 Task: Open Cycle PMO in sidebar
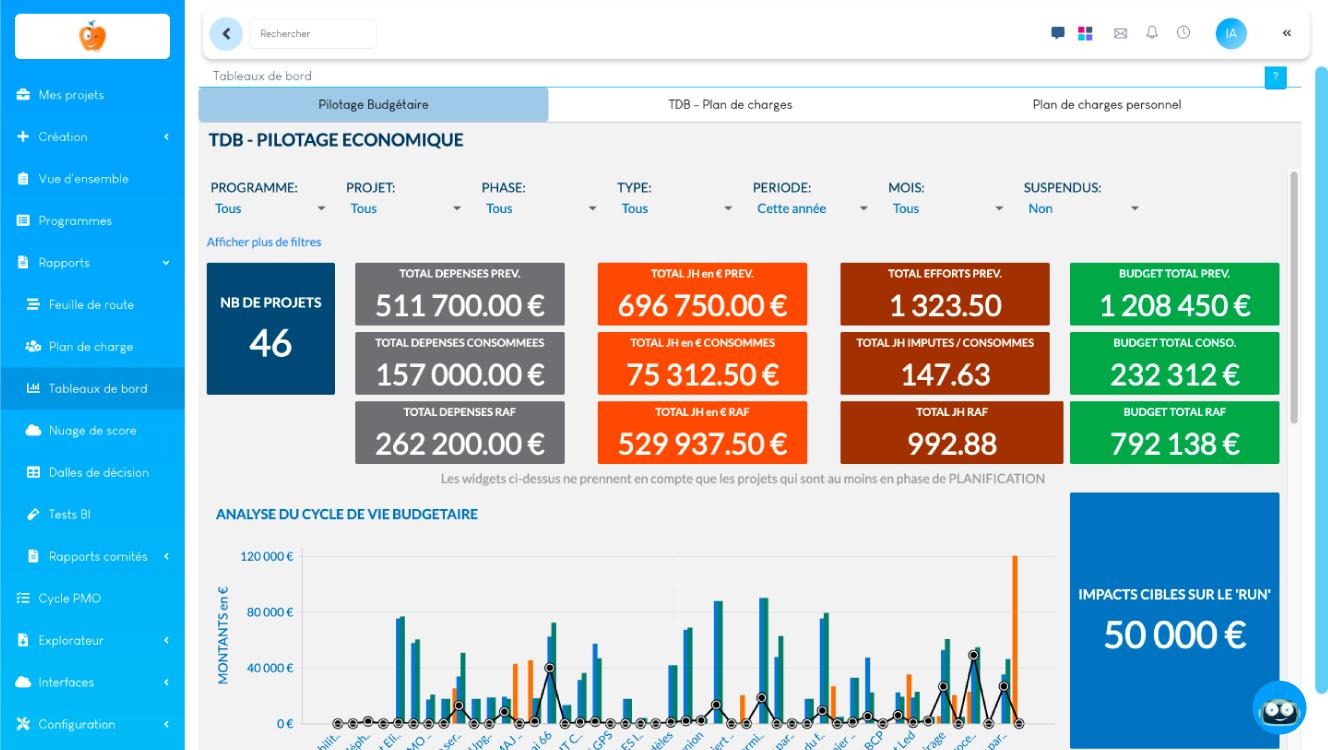(x=92, y=599)
